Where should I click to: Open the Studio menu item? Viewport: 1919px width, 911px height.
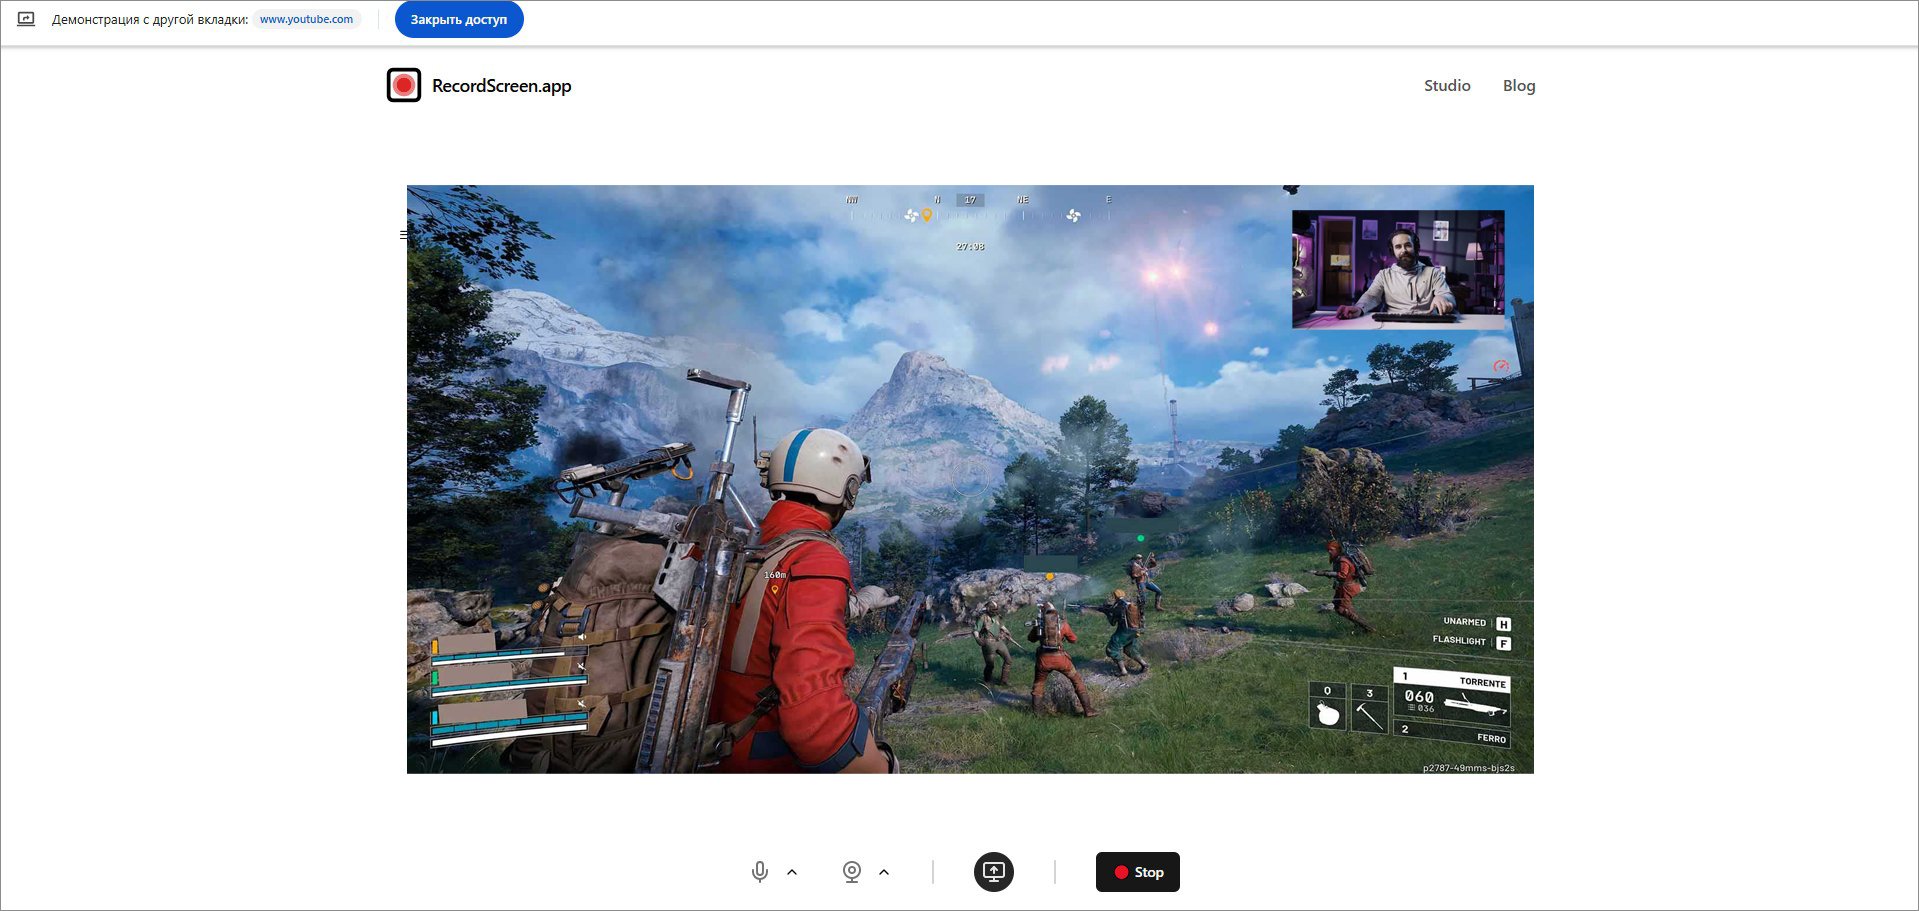point(1447,86)
